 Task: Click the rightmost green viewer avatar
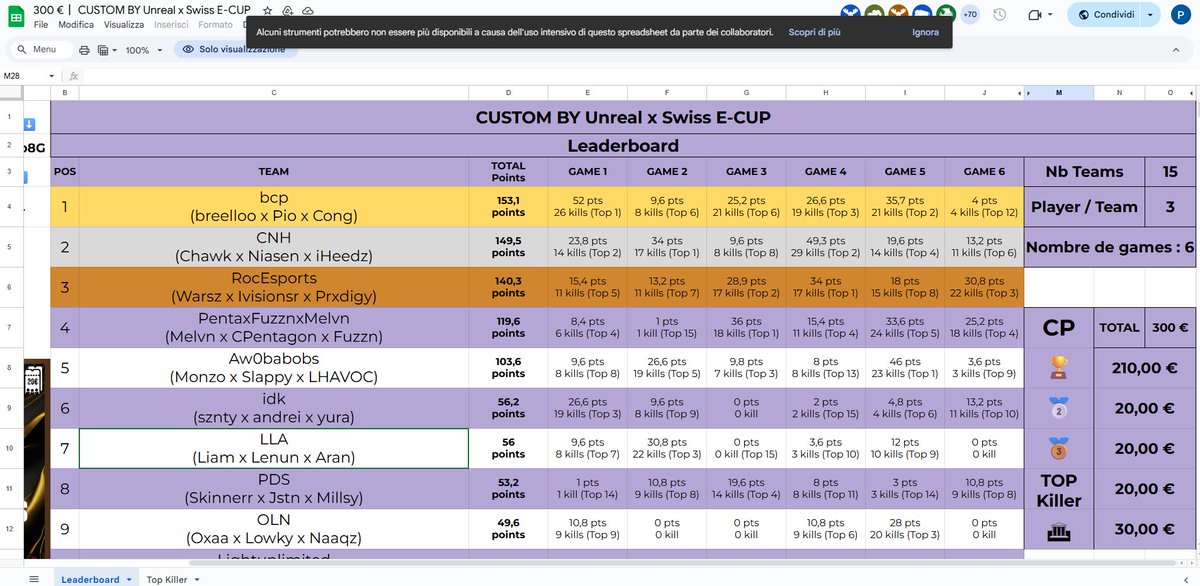[944, 12]
